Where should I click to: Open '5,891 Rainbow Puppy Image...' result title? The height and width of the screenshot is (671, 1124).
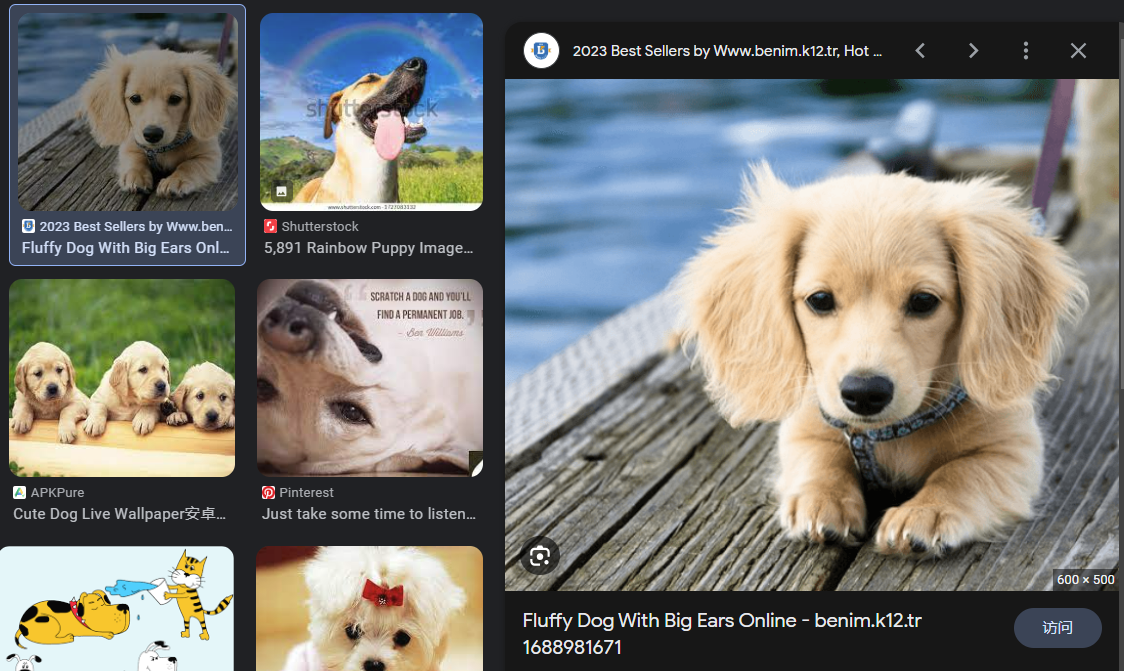368,248
